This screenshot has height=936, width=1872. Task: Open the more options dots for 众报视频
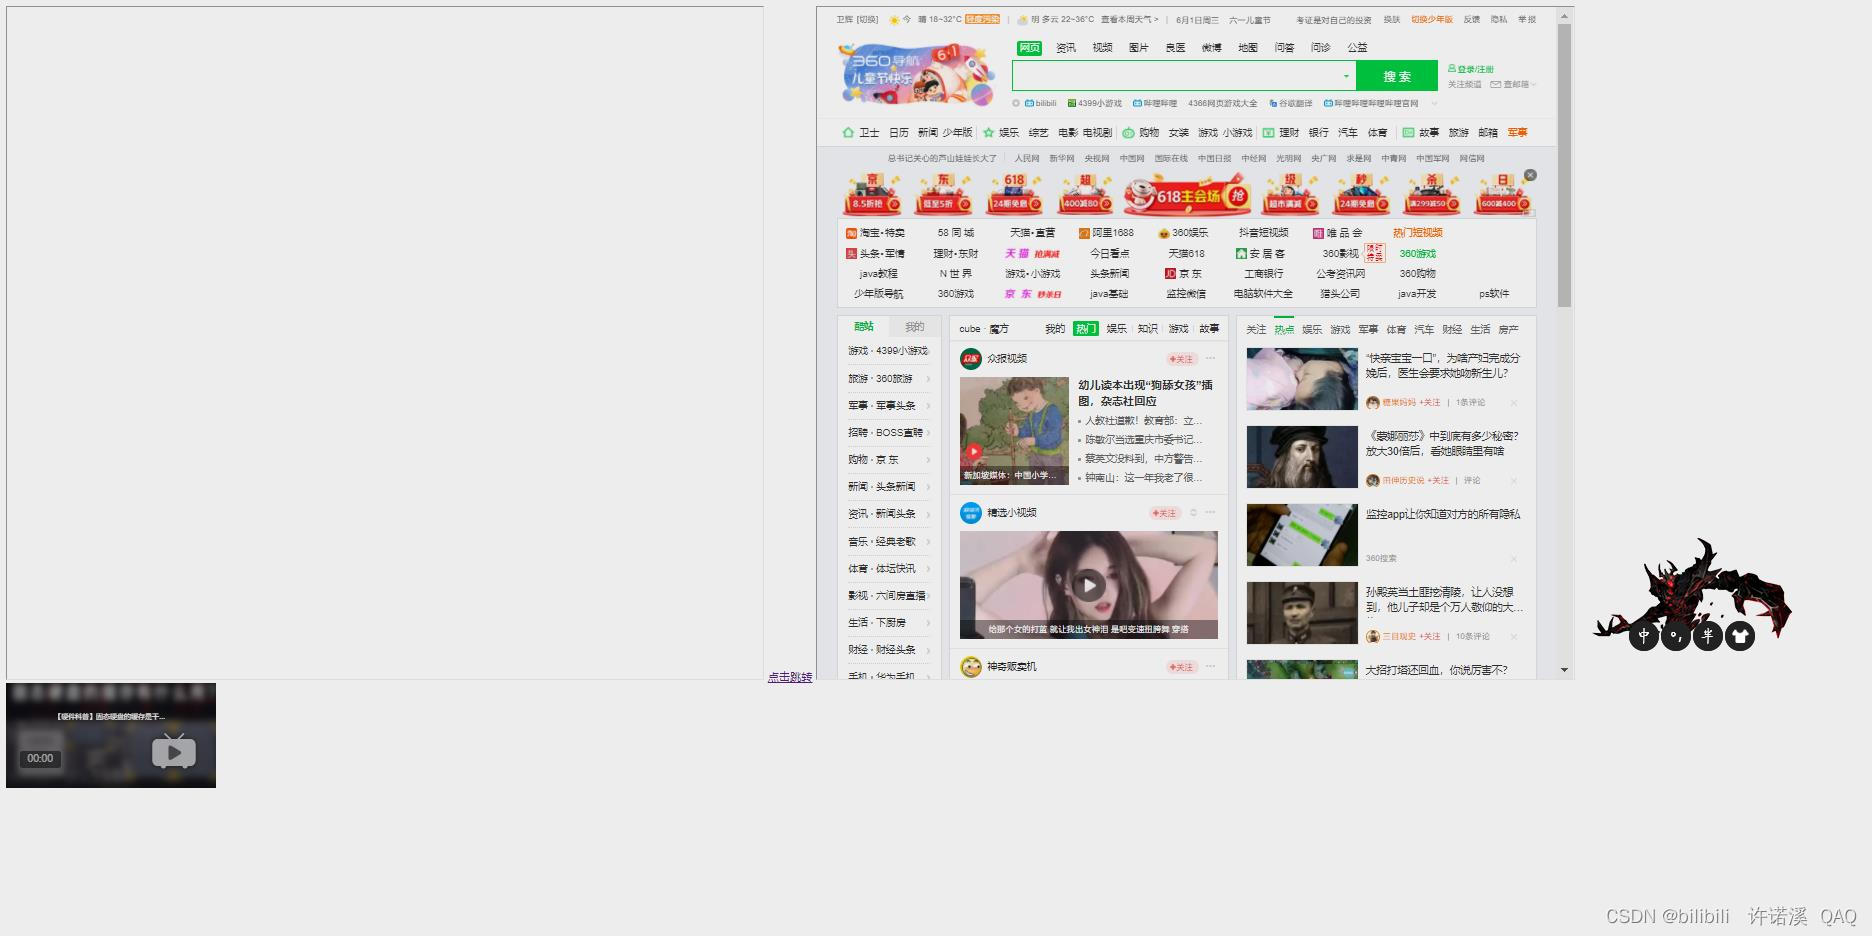click(1210, 358)
